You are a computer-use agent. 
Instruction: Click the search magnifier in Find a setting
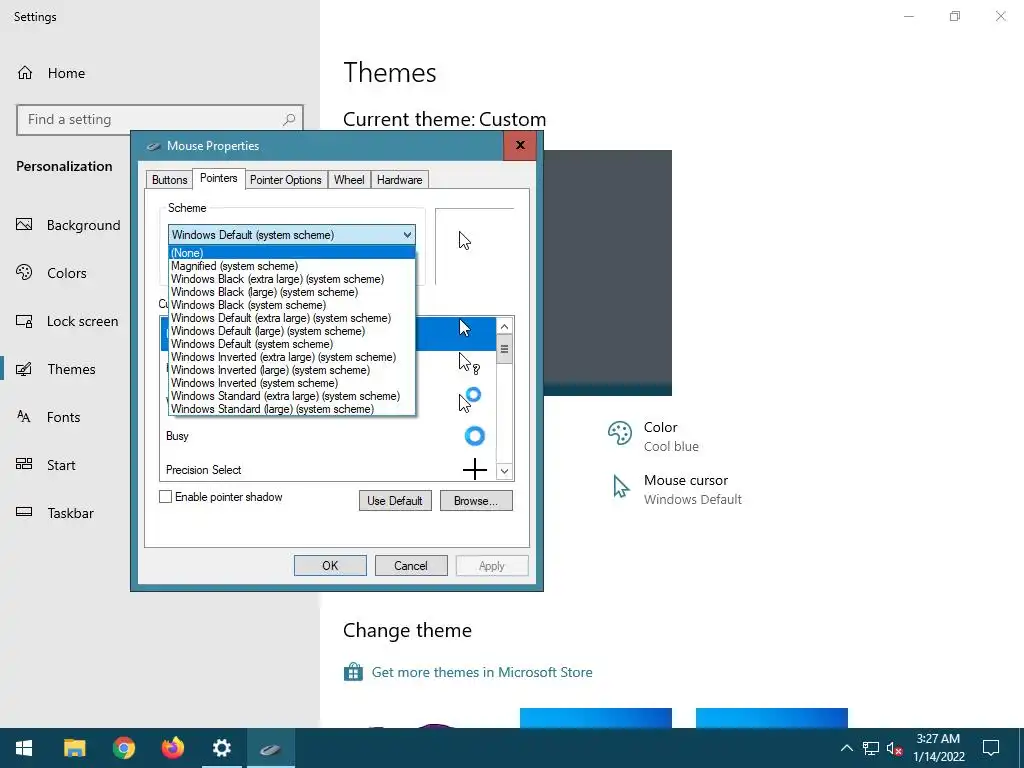289,120
